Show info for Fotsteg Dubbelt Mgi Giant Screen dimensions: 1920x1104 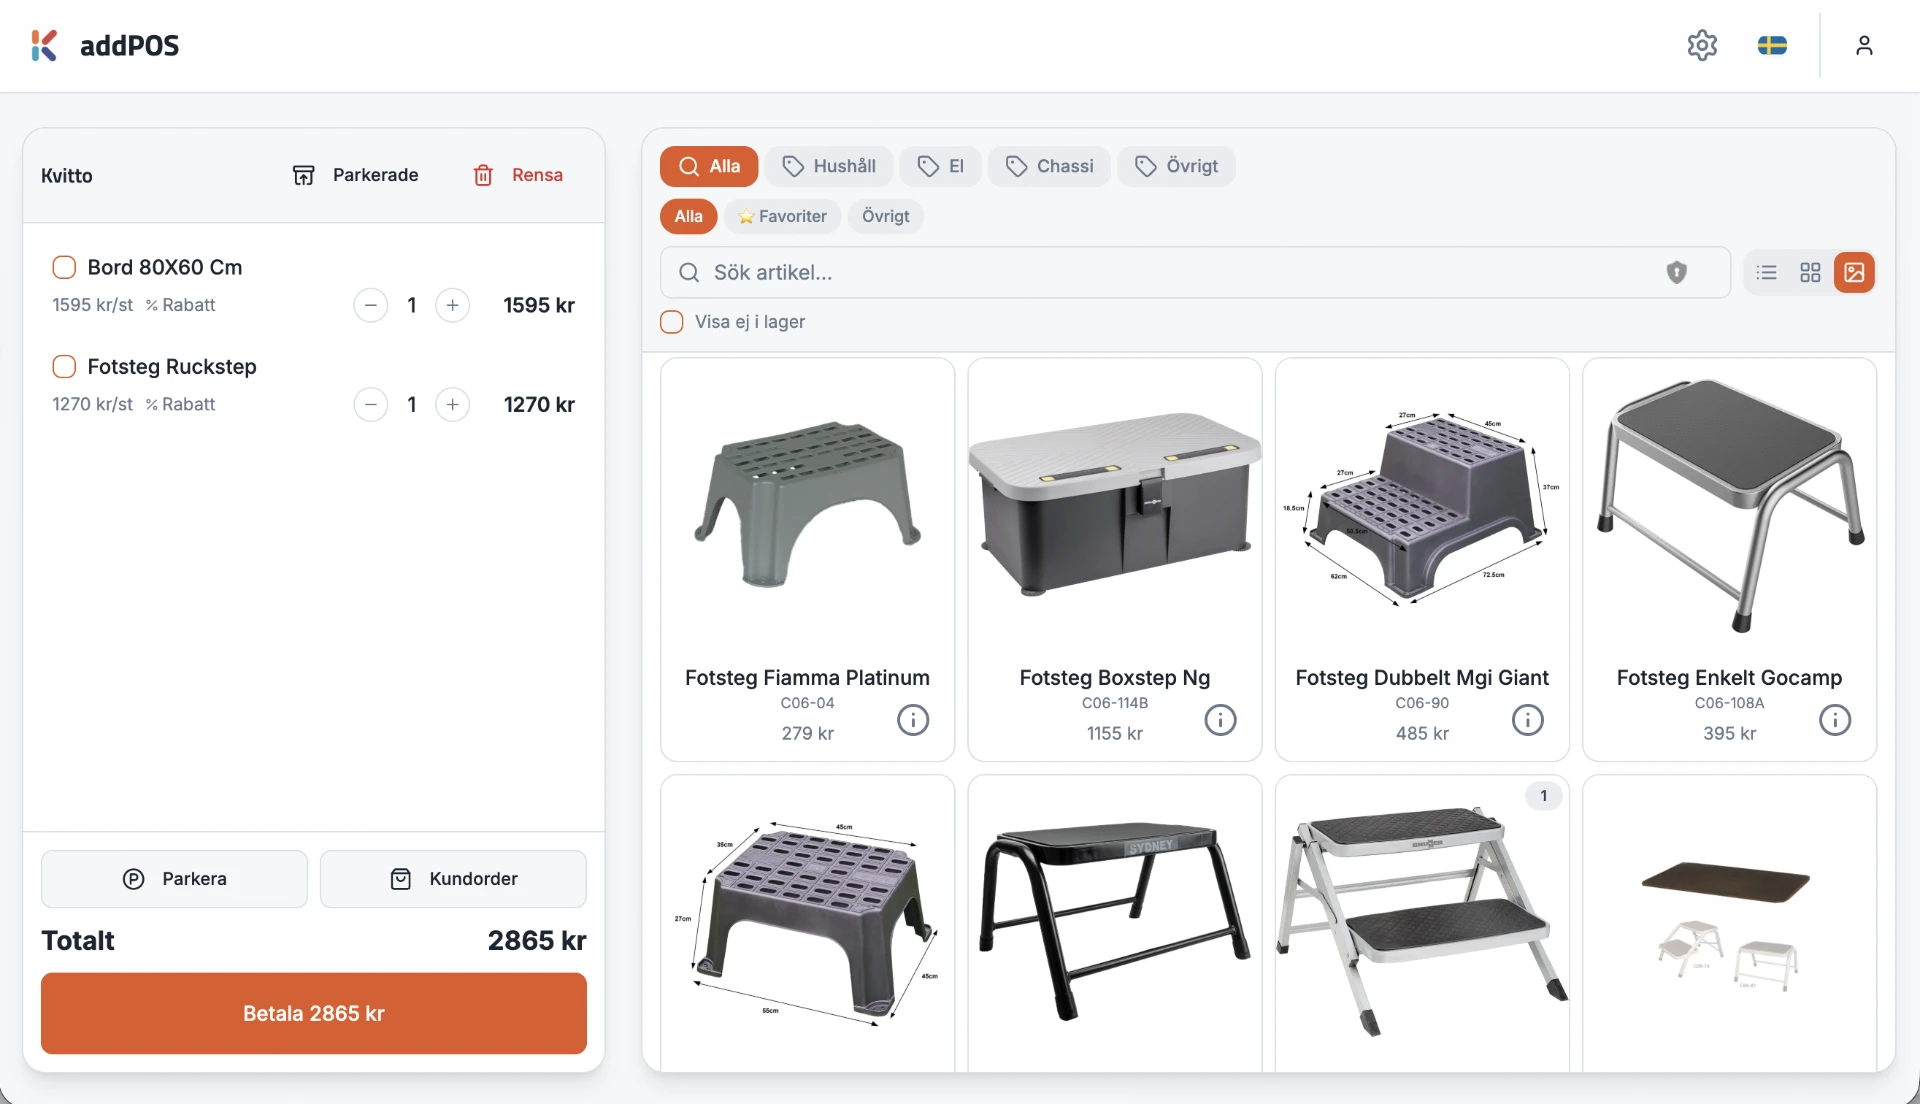[1527, 719]
